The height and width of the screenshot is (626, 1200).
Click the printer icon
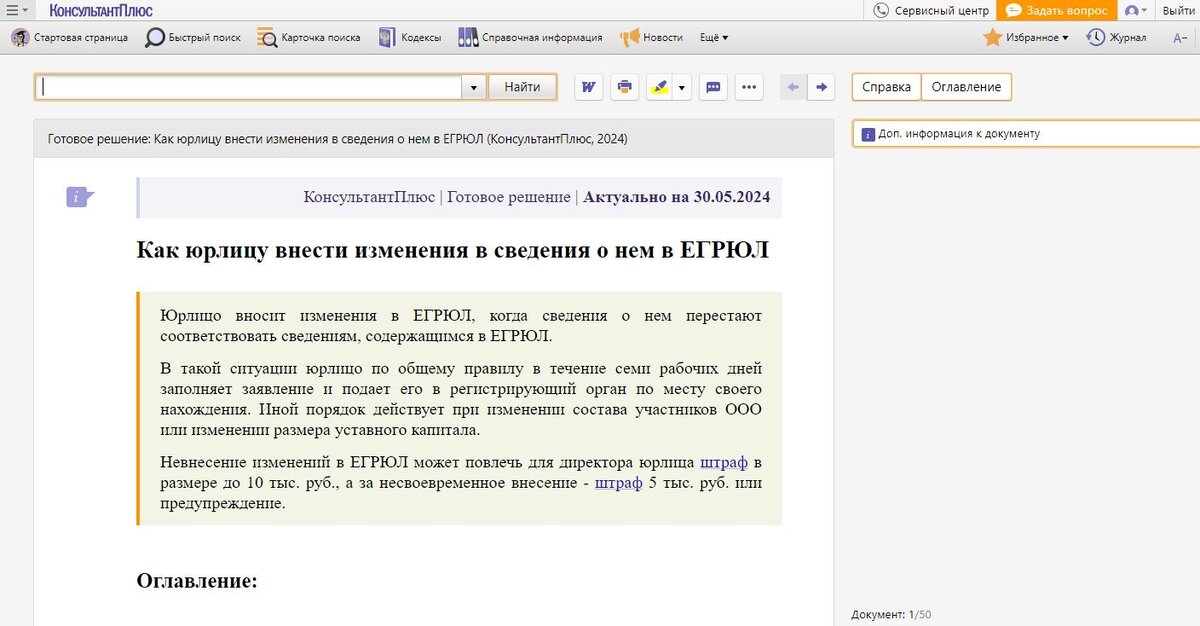(x=625, y=87)
